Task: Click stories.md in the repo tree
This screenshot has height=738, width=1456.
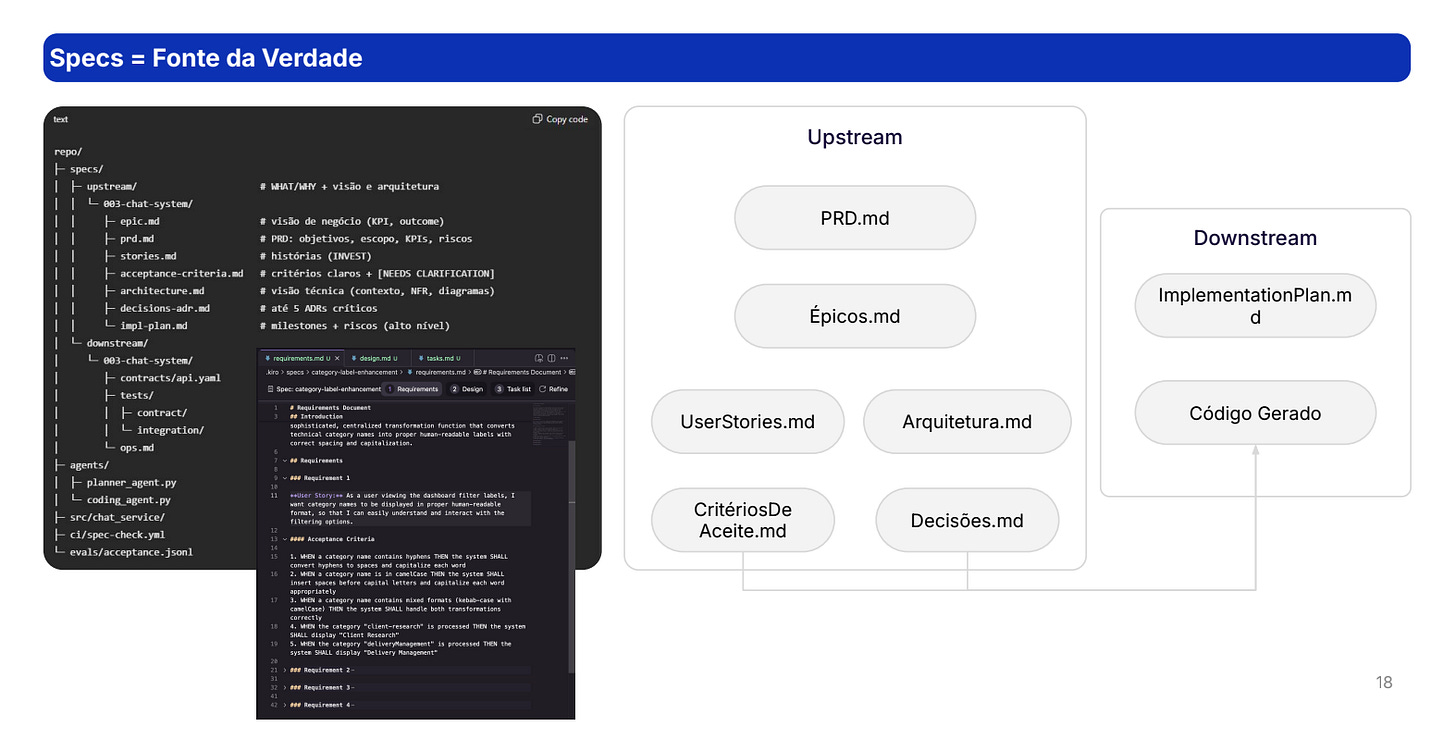Action: pyautogui.click(x=148, y=256)
